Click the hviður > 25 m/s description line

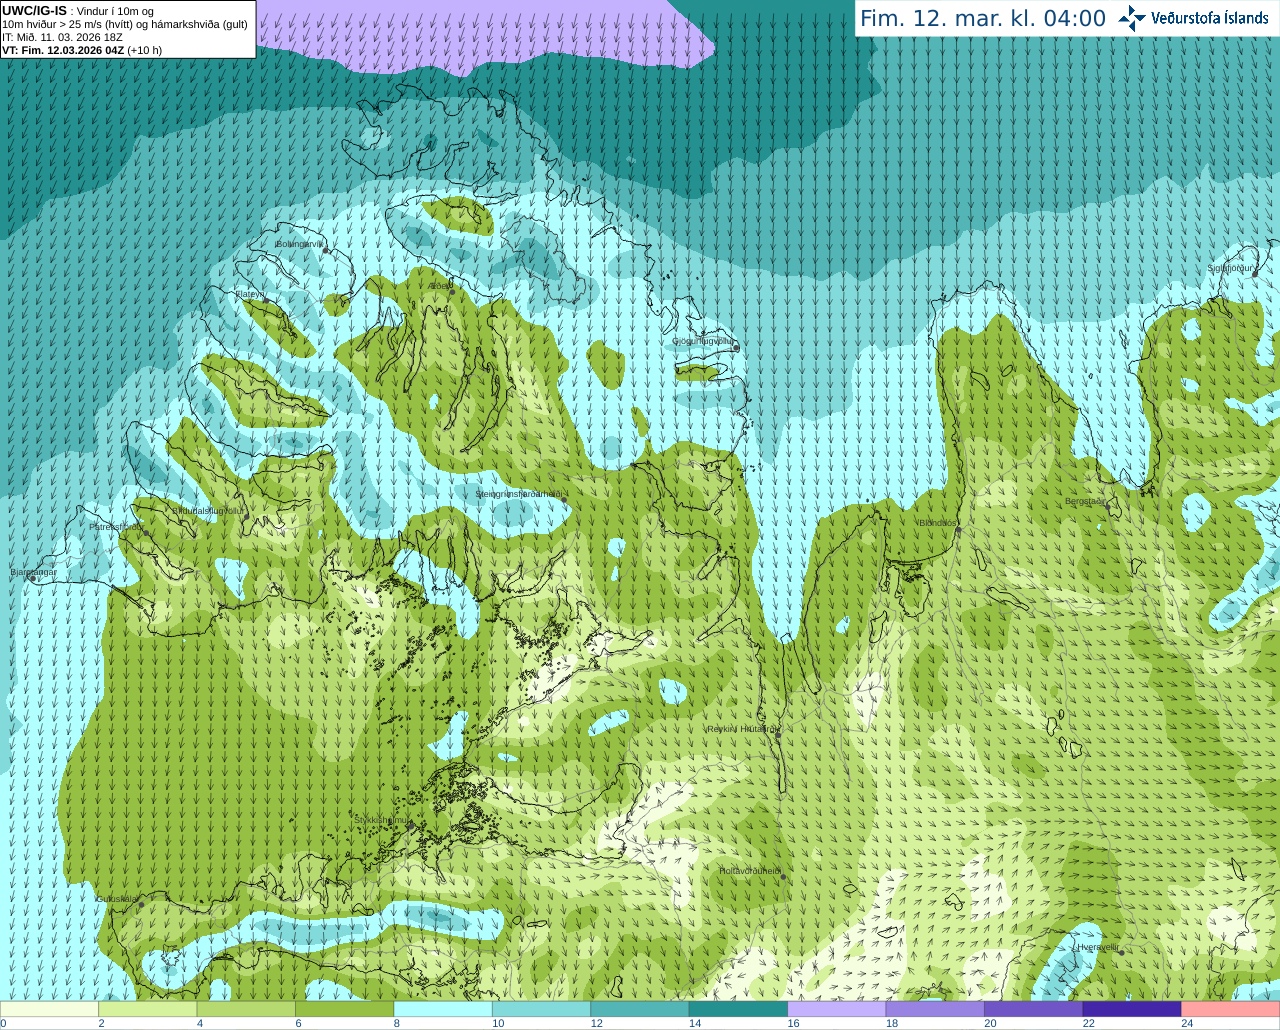point(124,24)
